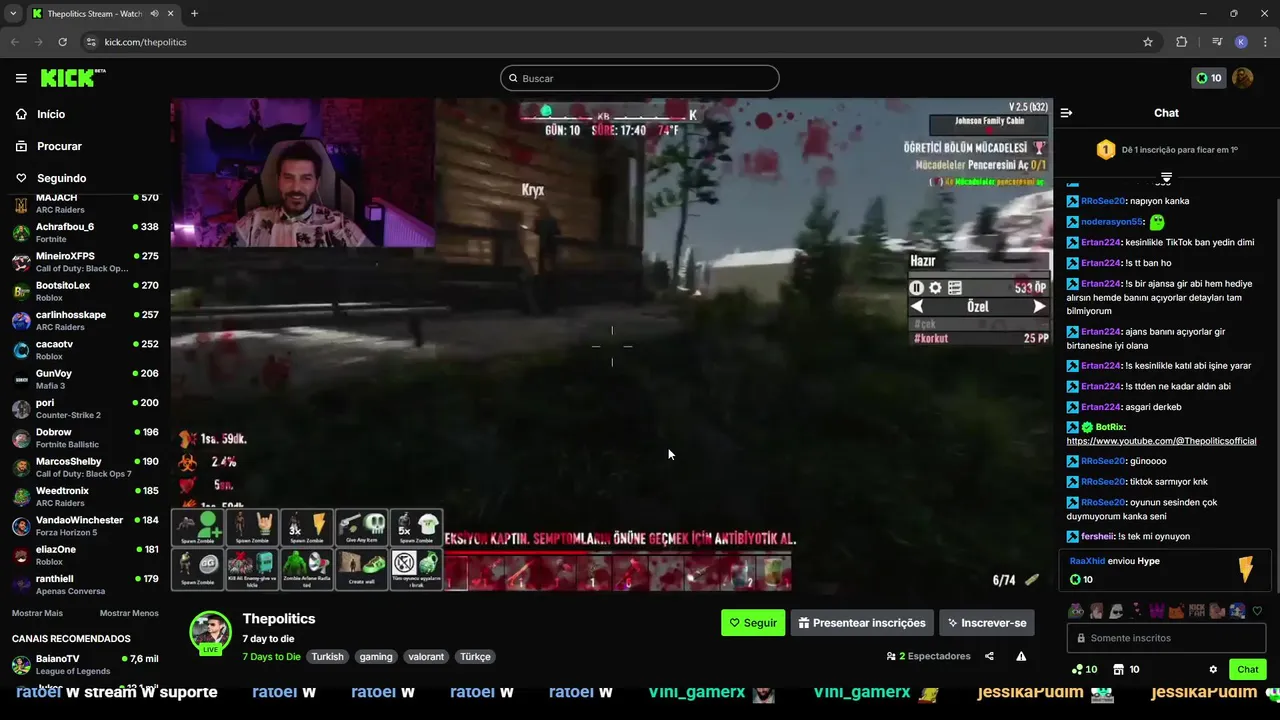This screenshot has width=1280, height=720.
Task: Open the Seguindo heart section
Action: pos(50,178)
